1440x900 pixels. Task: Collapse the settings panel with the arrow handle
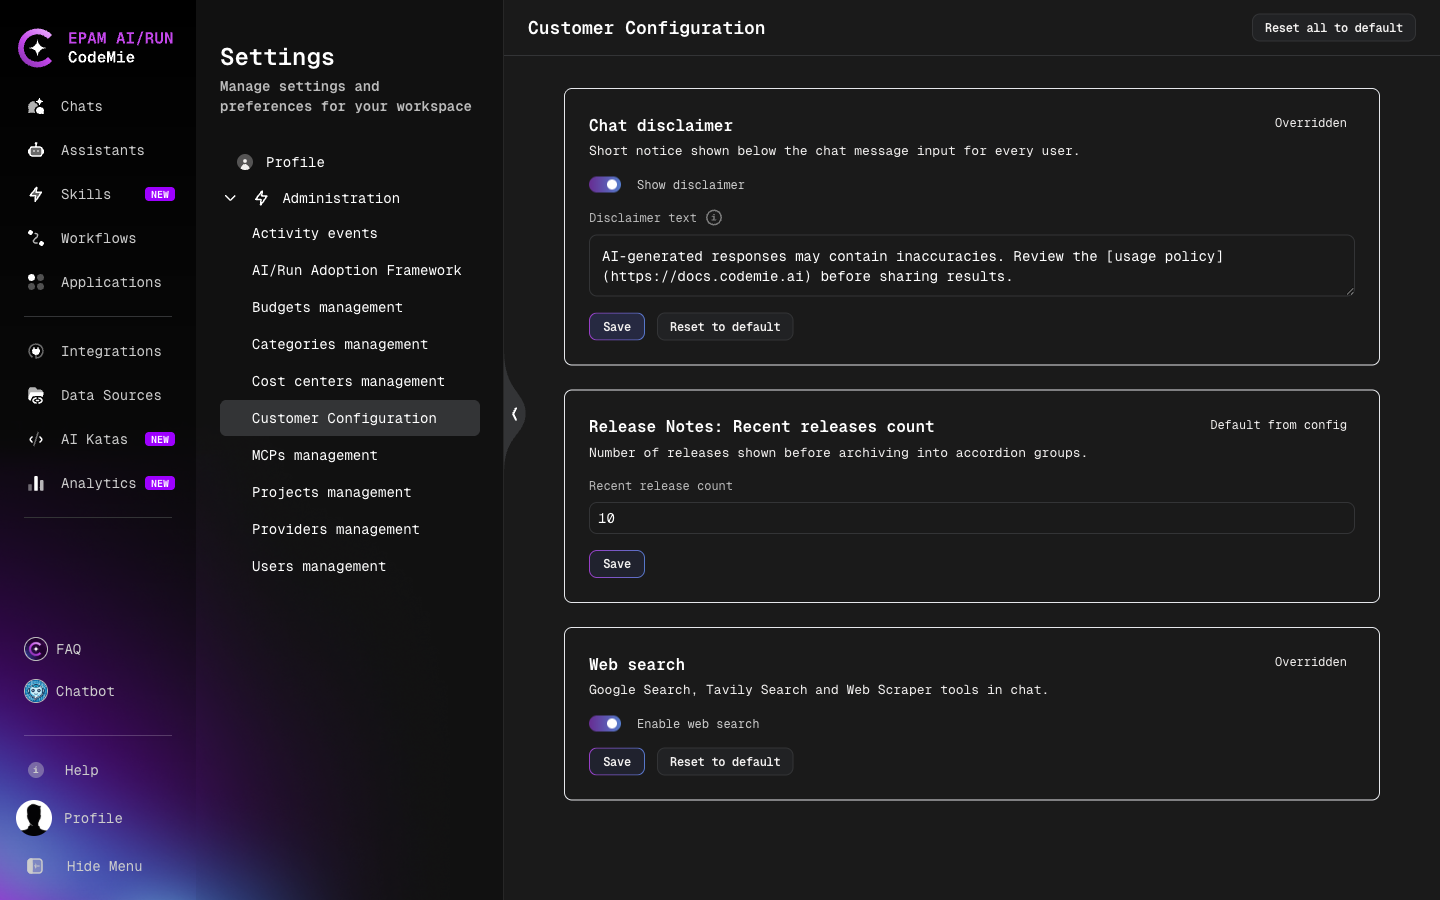point(514,413)
